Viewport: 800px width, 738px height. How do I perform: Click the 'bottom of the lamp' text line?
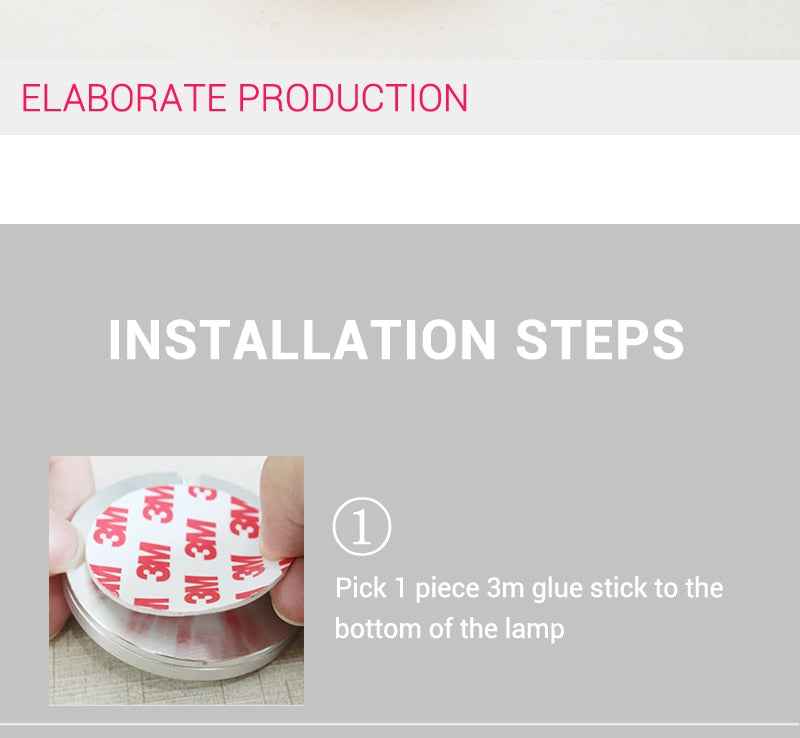tap(449, 629)
